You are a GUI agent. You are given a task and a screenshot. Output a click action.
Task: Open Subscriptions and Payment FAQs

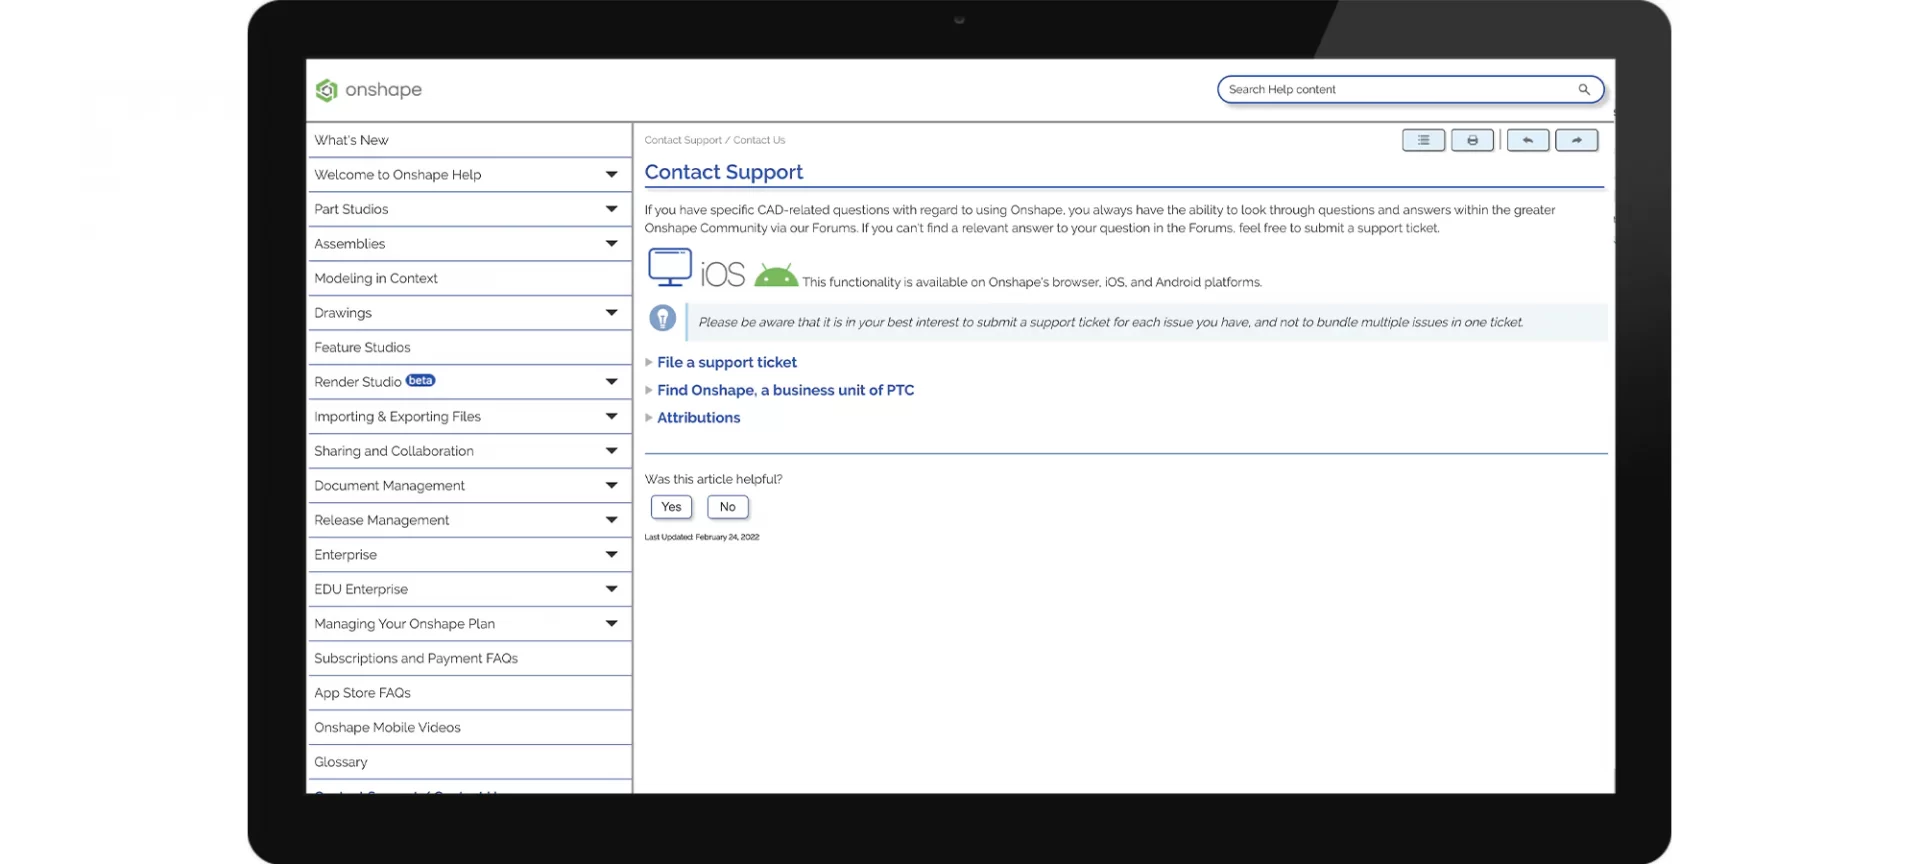pyautogui.click(x=416, y=658)
